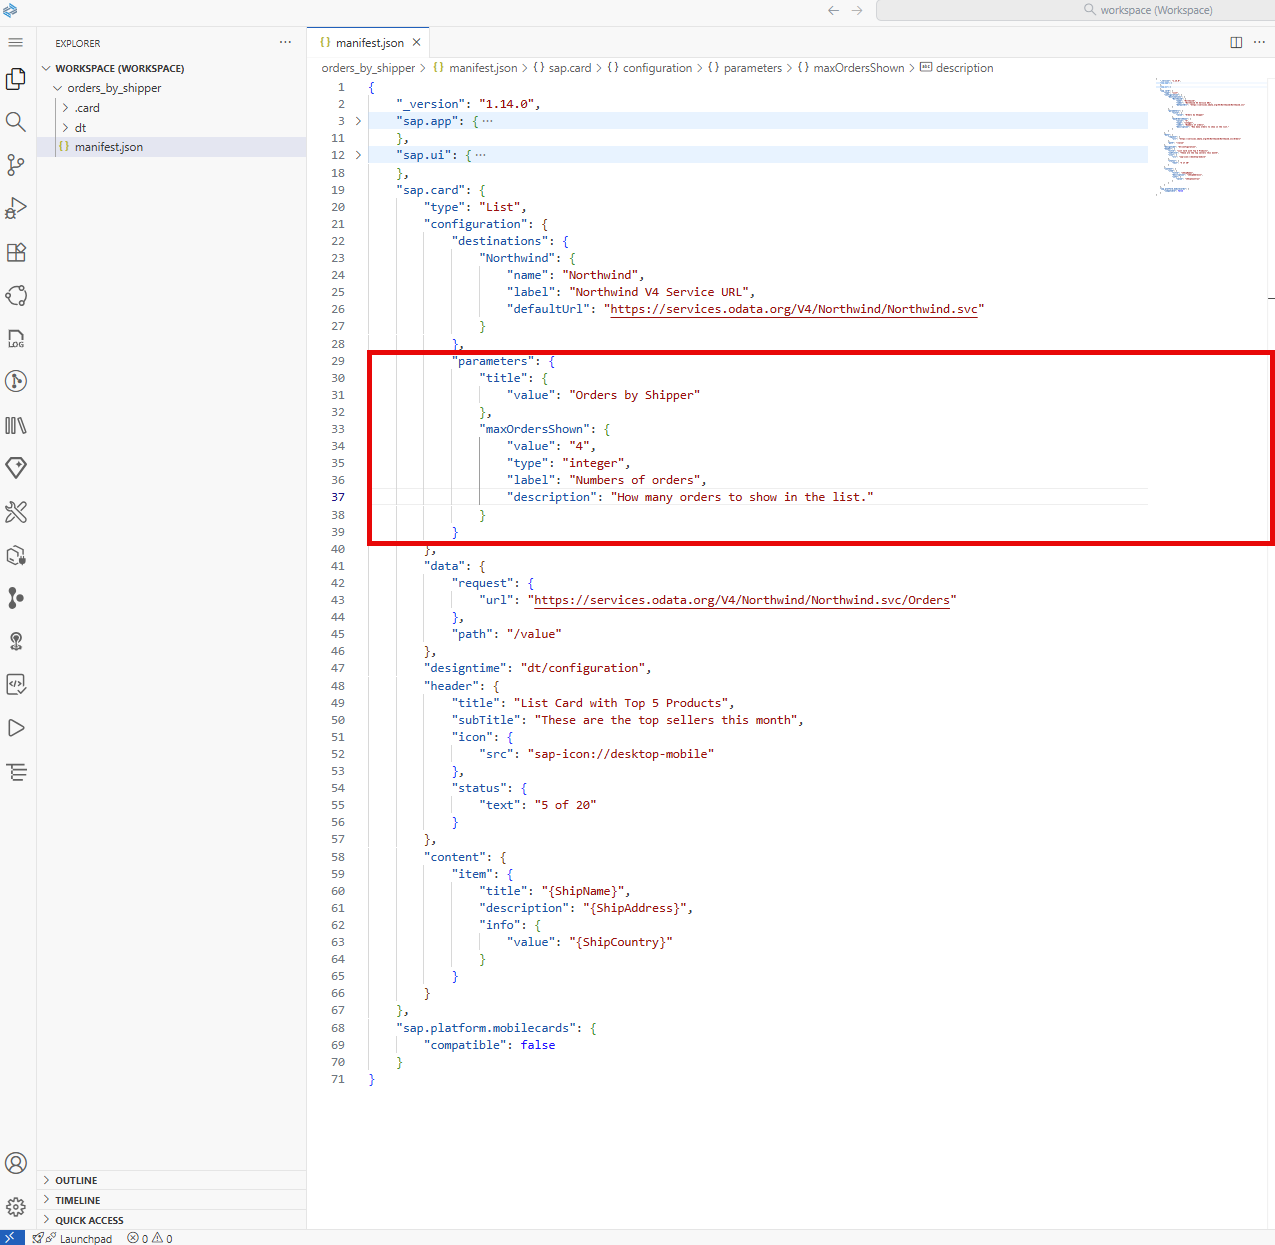Screen dimensions: 1275x1245
Task: Click the box with plug icon
Action: 16,555
